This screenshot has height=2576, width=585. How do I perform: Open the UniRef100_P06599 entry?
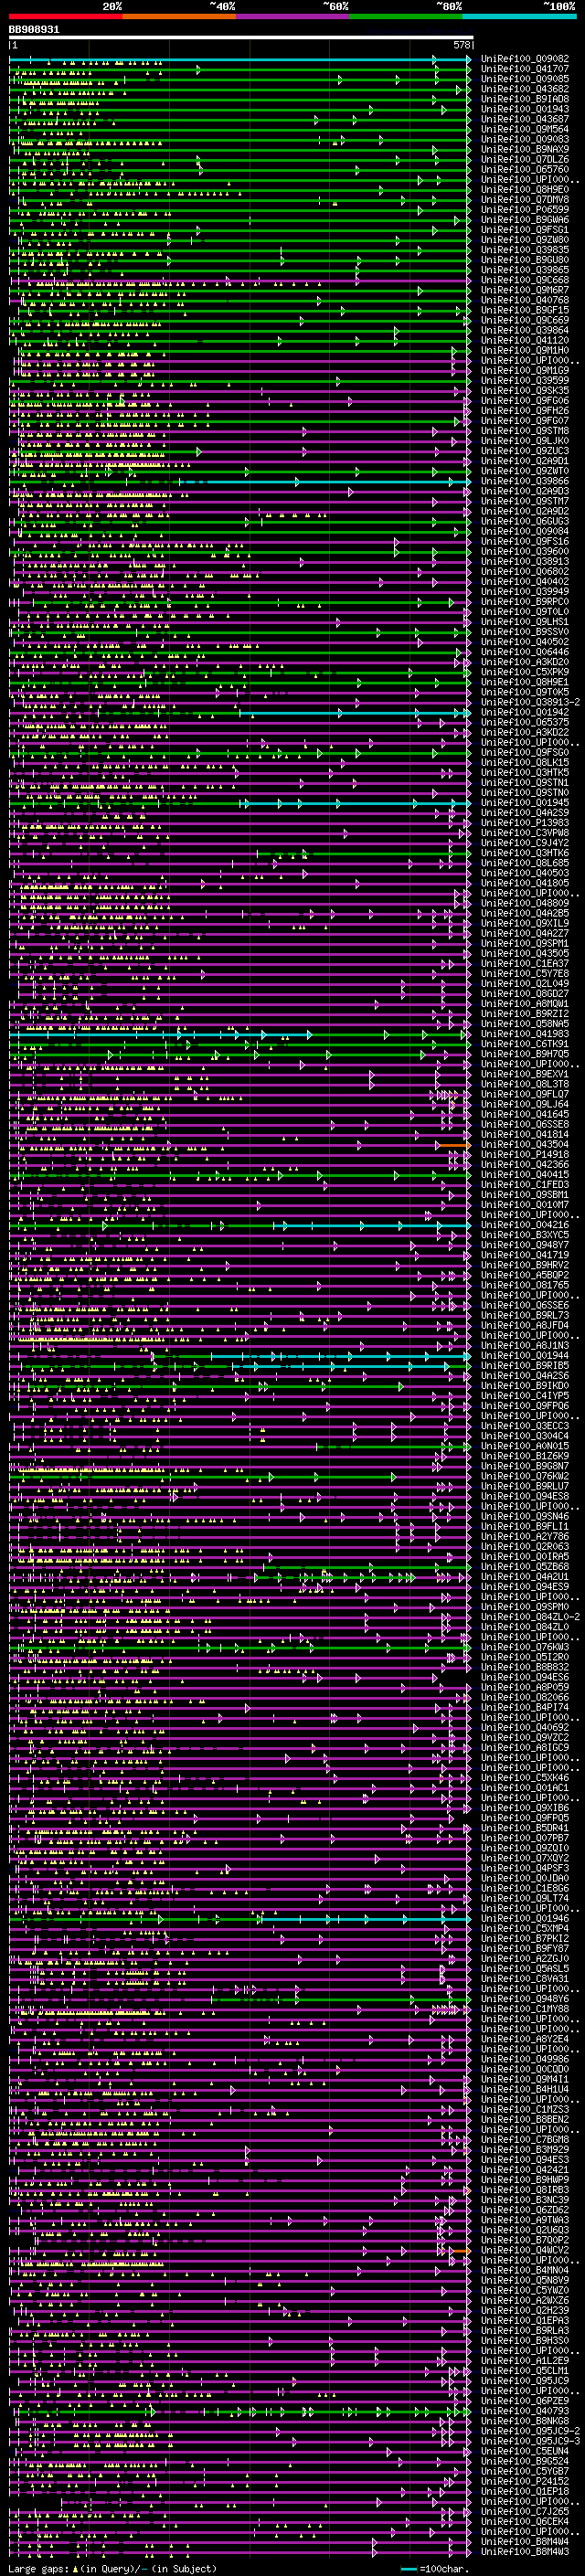pyautogui.click(x=525, y=210)
